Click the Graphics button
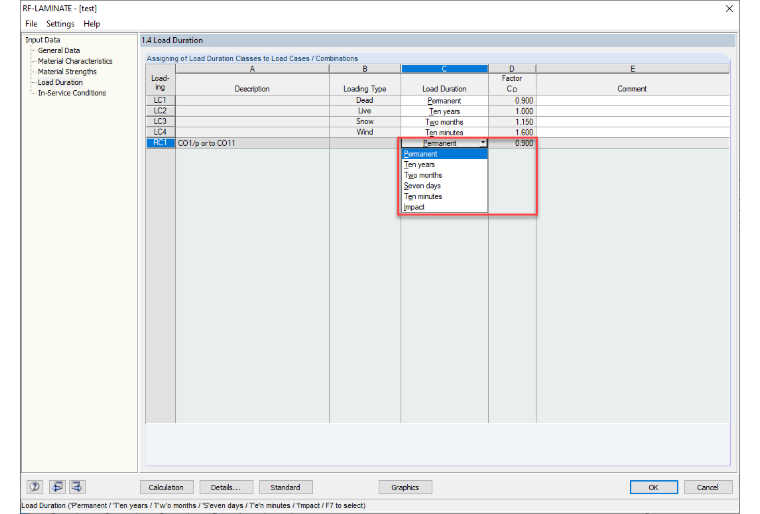This screenshot has width=760, height=514. pyautogui.click(x=405, y=487)
